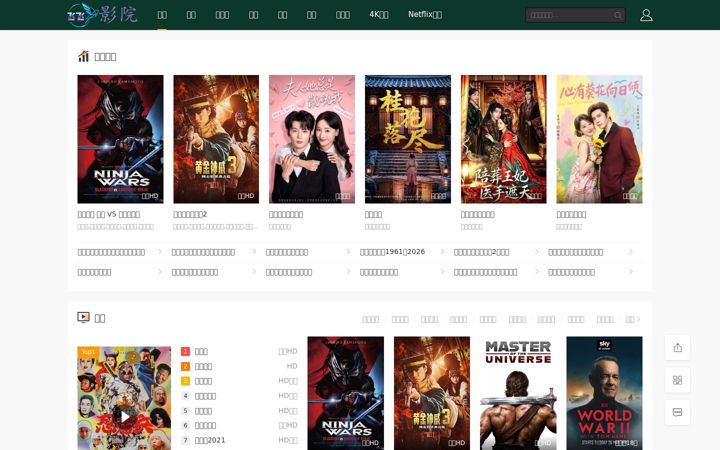Open the 心有葵花向日倾 poster

click(599, 139)
